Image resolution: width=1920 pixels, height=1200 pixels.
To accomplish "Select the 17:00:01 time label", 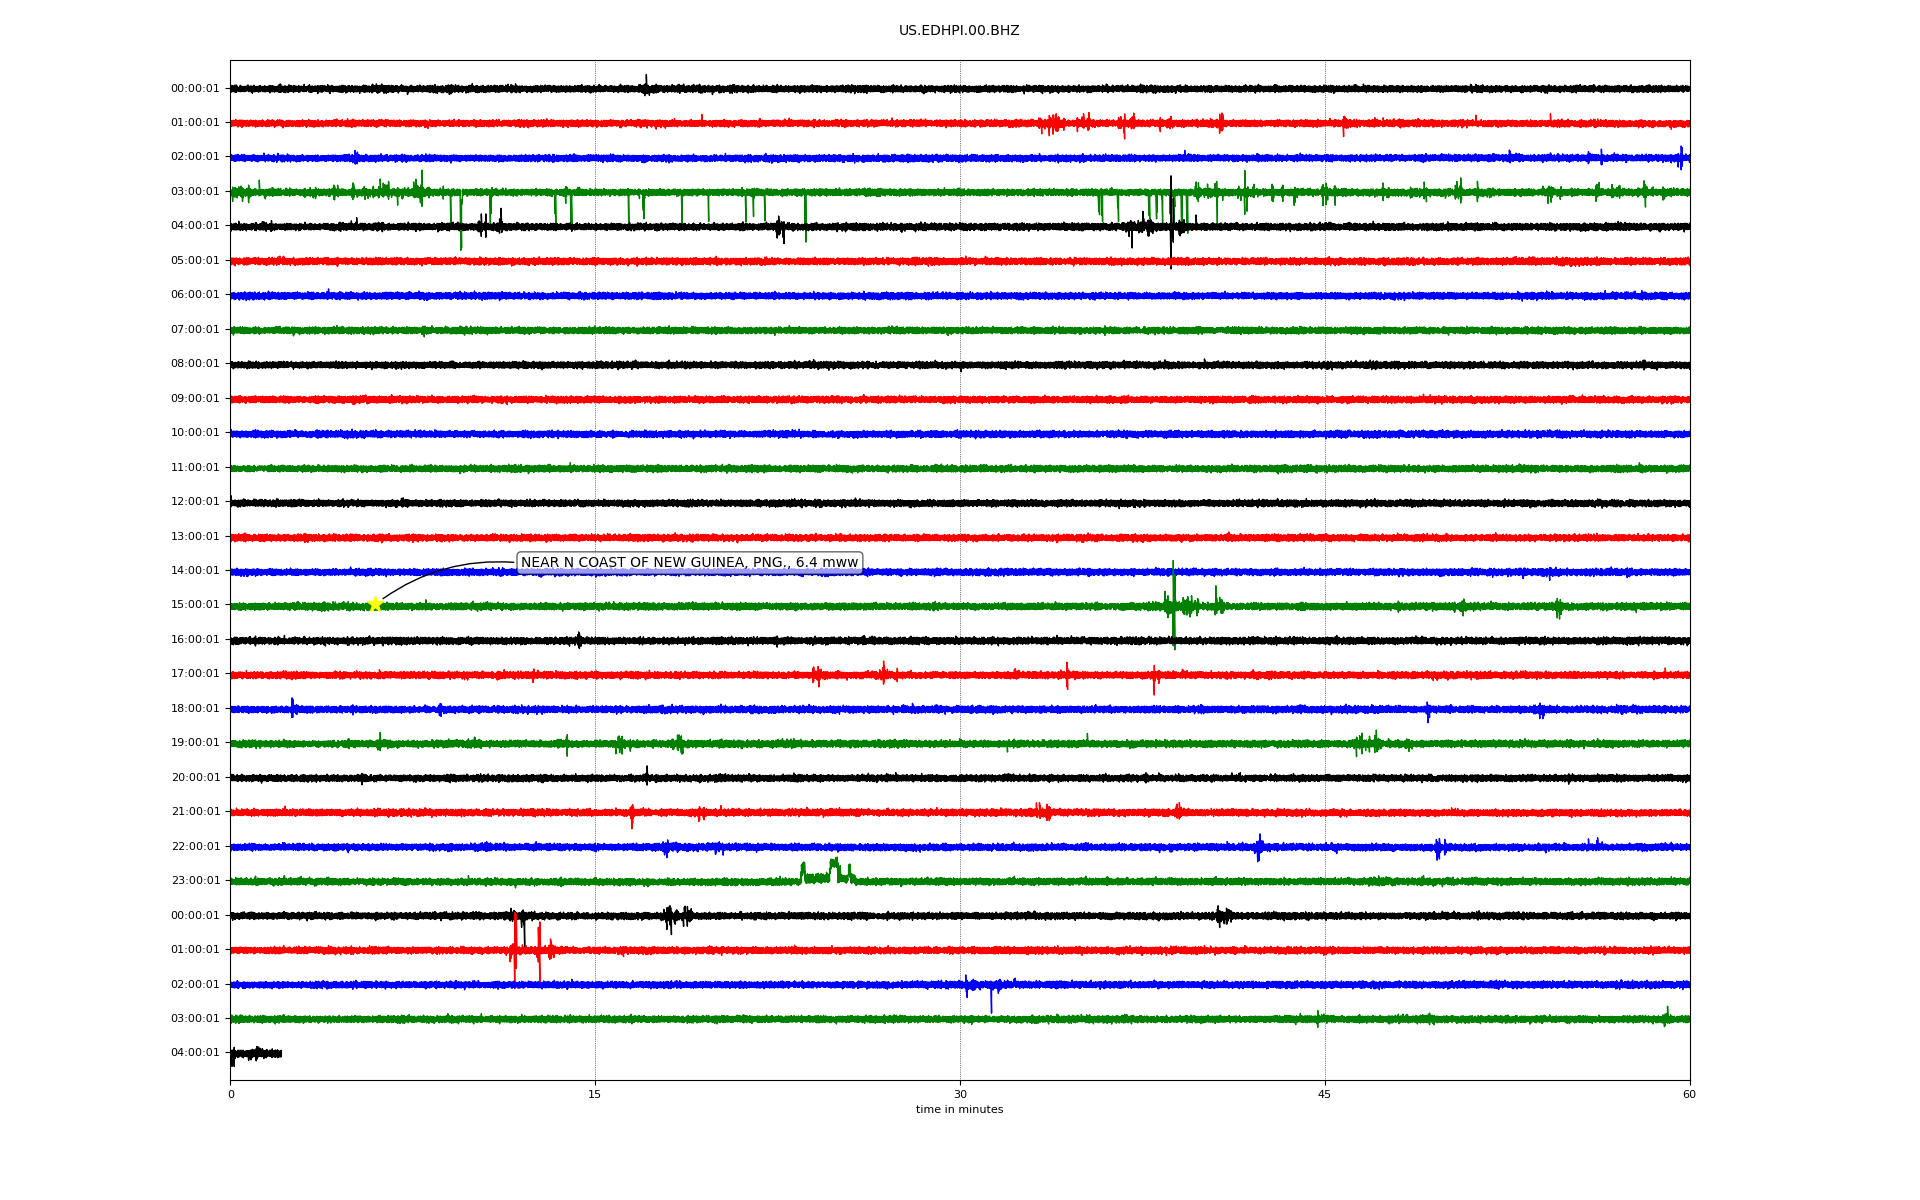I will [x=195, y=674].
